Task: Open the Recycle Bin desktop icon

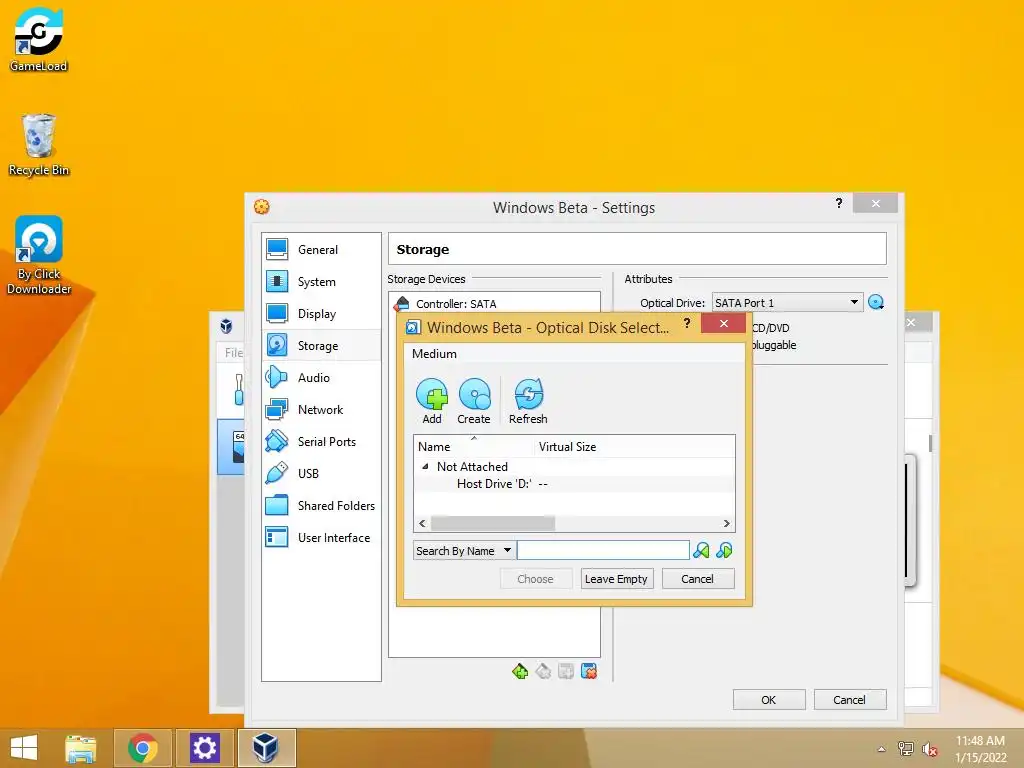Action: [x=39, y=144]
